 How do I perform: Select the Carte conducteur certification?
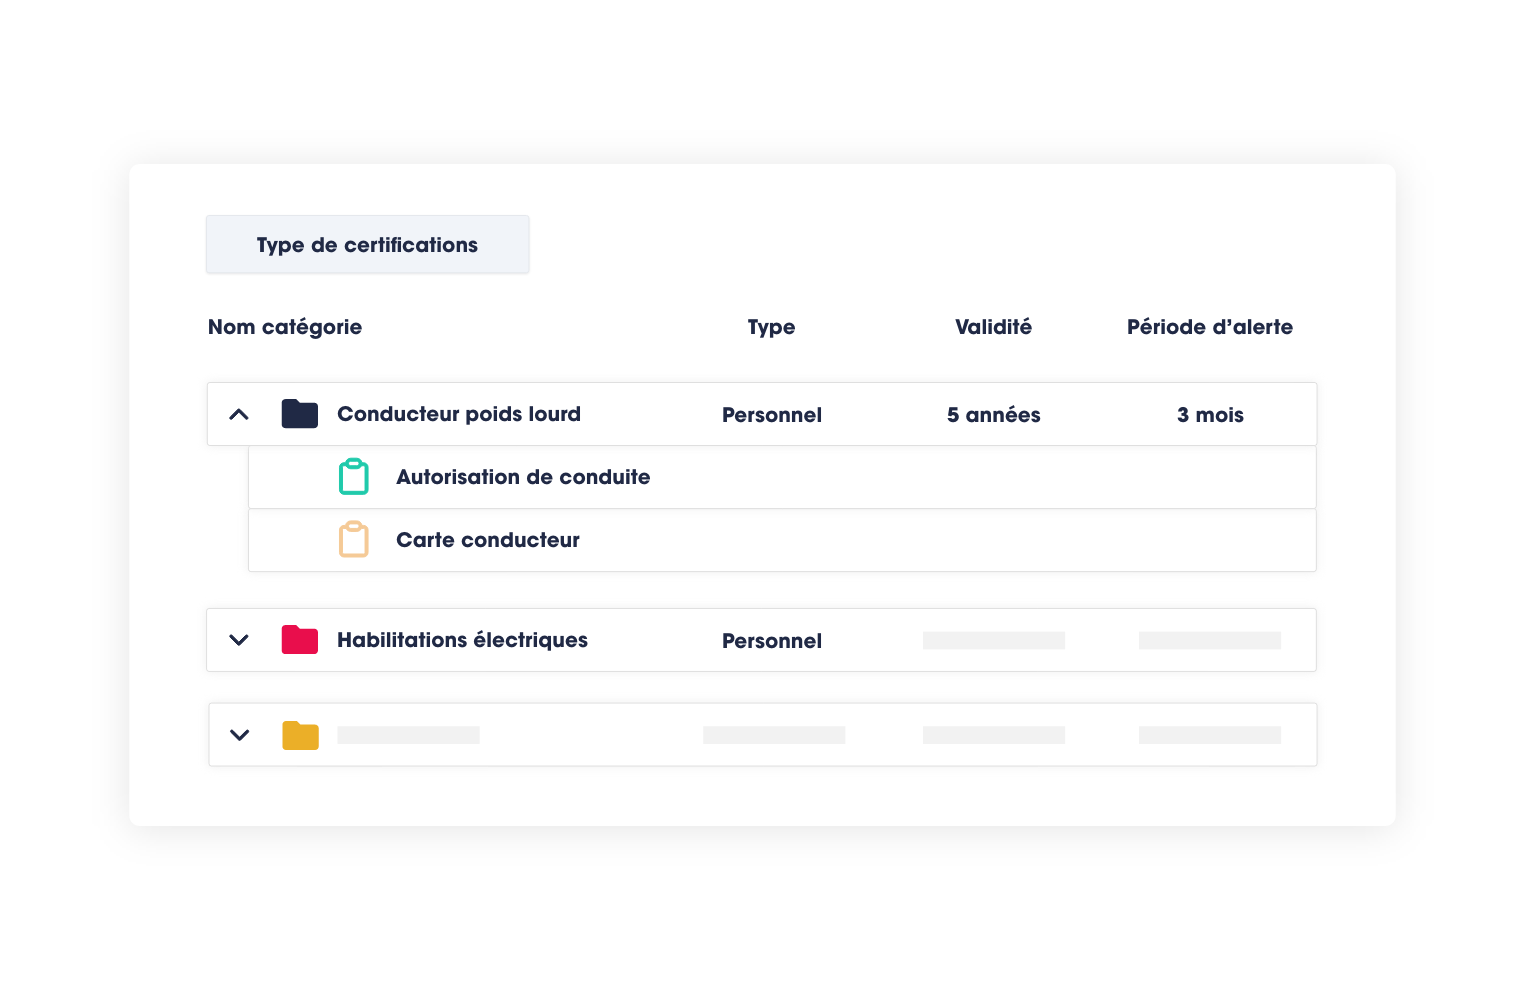click(488, 540)
